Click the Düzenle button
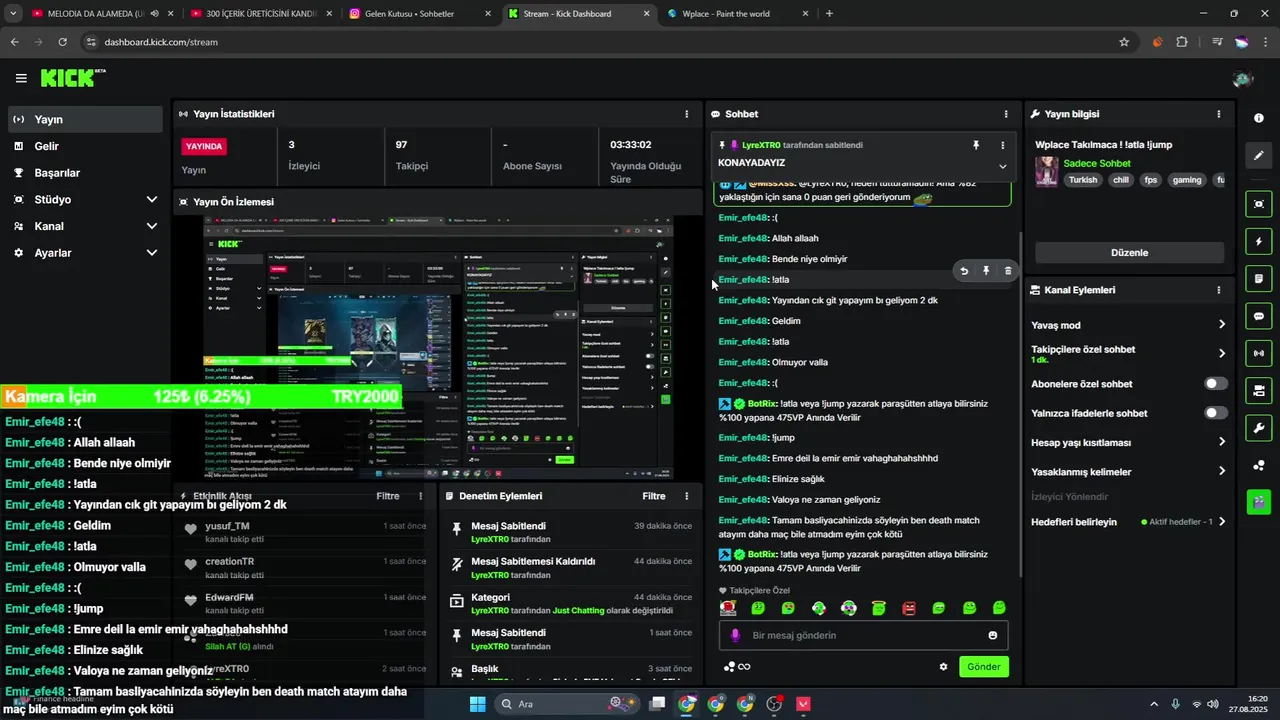The image size is (1280, 720). [x=1129, y=253]
